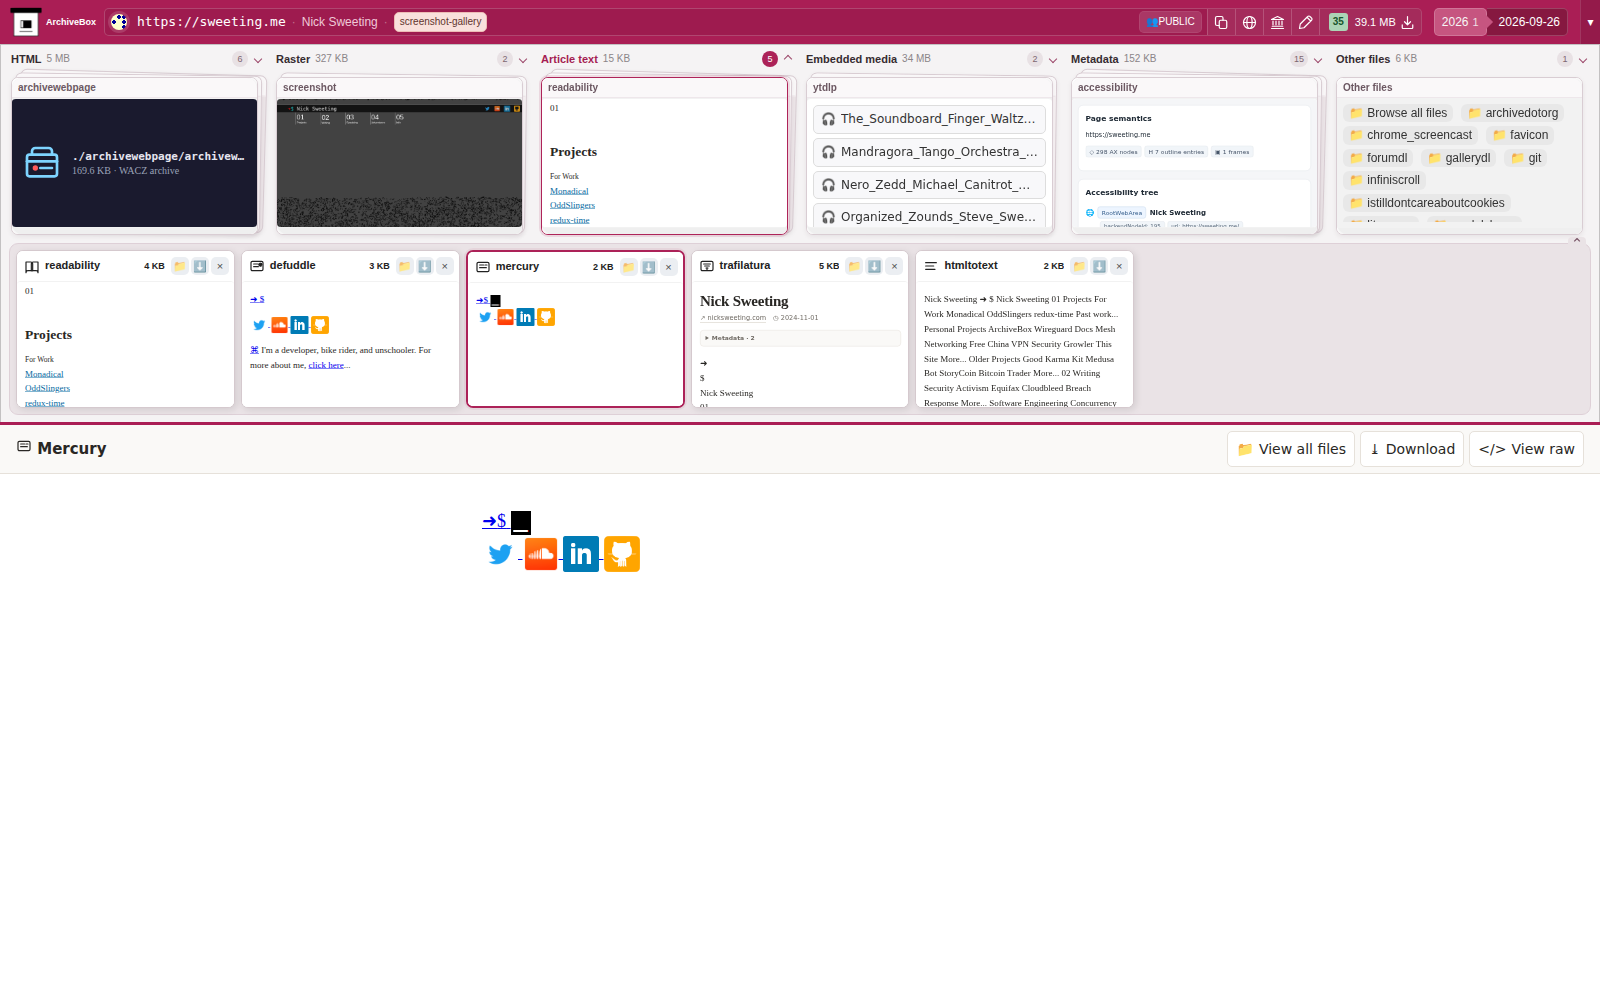Click the LinkedIn icon in Mercury content

click(581, 554)
